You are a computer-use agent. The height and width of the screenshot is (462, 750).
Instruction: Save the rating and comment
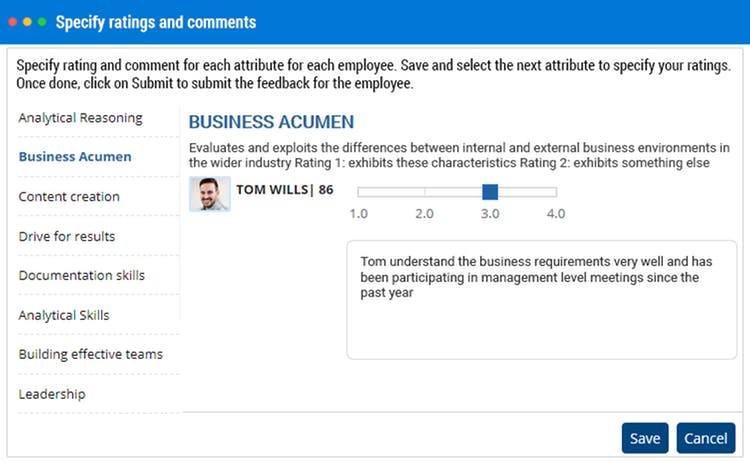[x=645, y=438]
